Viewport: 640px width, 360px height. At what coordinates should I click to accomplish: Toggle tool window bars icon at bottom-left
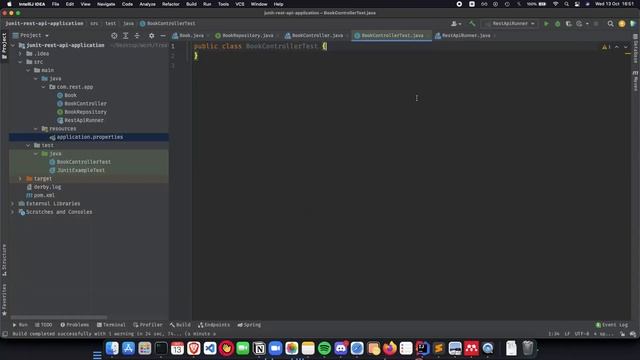5,334
